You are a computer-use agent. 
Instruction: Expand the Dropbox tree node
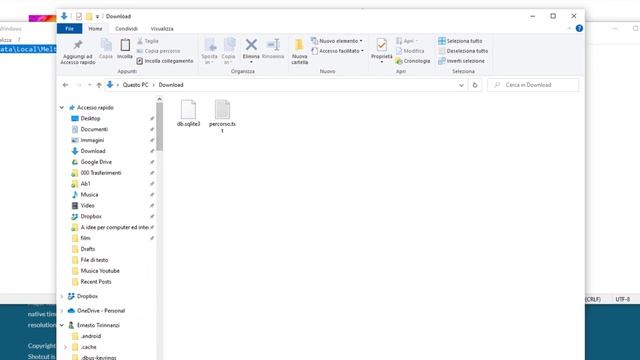pyautogui.click(x=62, y=296)
